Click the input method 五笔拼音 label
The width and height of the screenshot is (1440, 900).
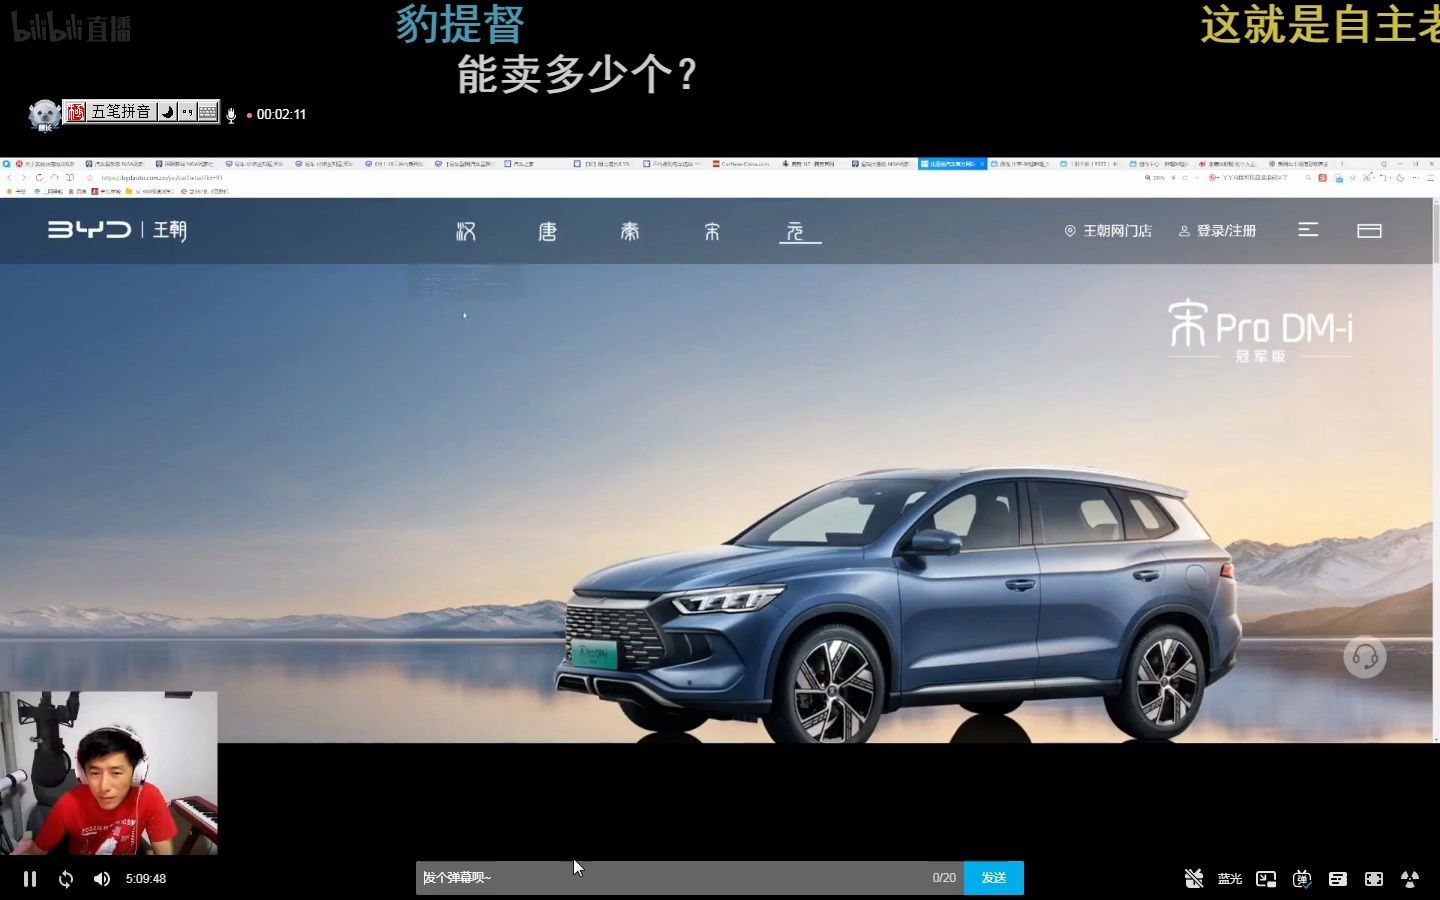121,112
